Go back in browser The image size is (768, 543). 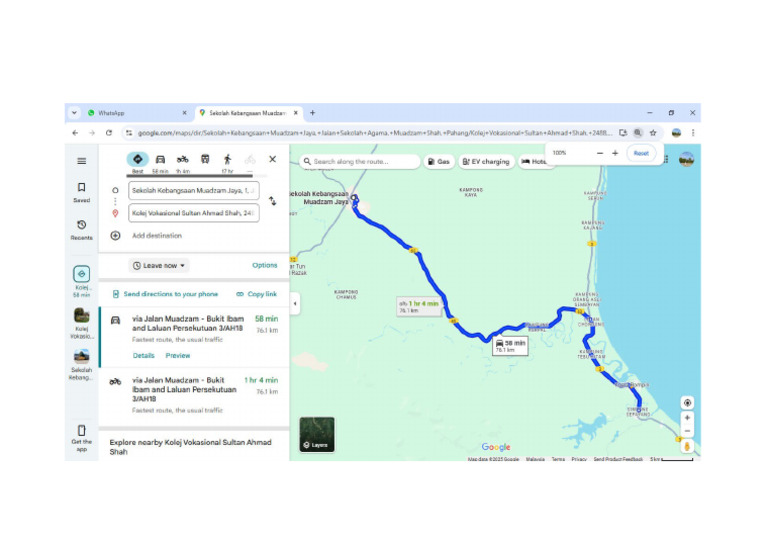[x=75, y=133]
